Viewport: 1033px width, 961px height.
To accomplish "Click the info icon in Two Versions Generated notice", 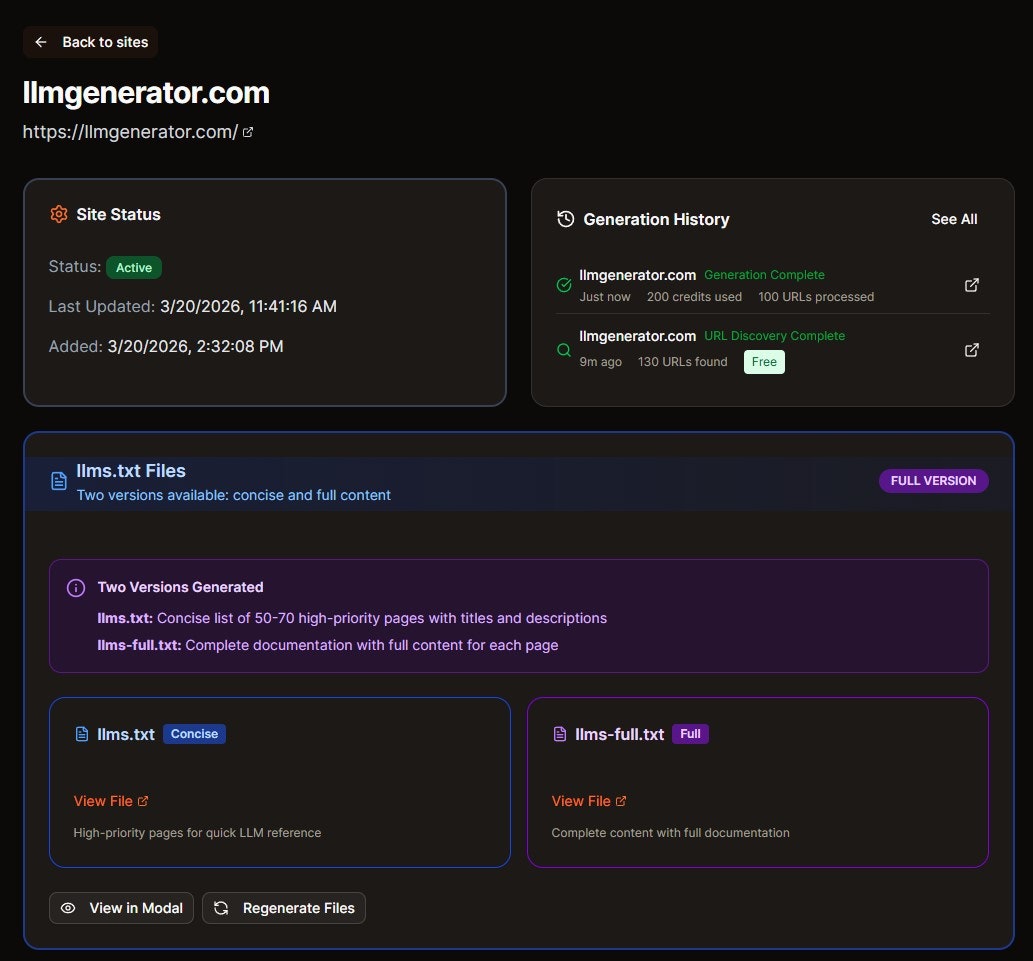I will point(76,588).
